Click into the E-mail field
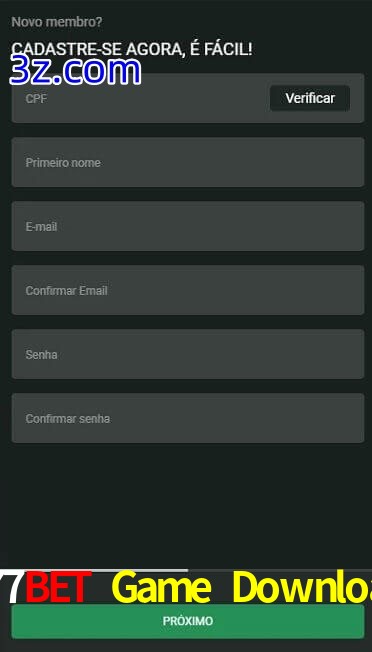The image size is (372, 652). point(188,226)
